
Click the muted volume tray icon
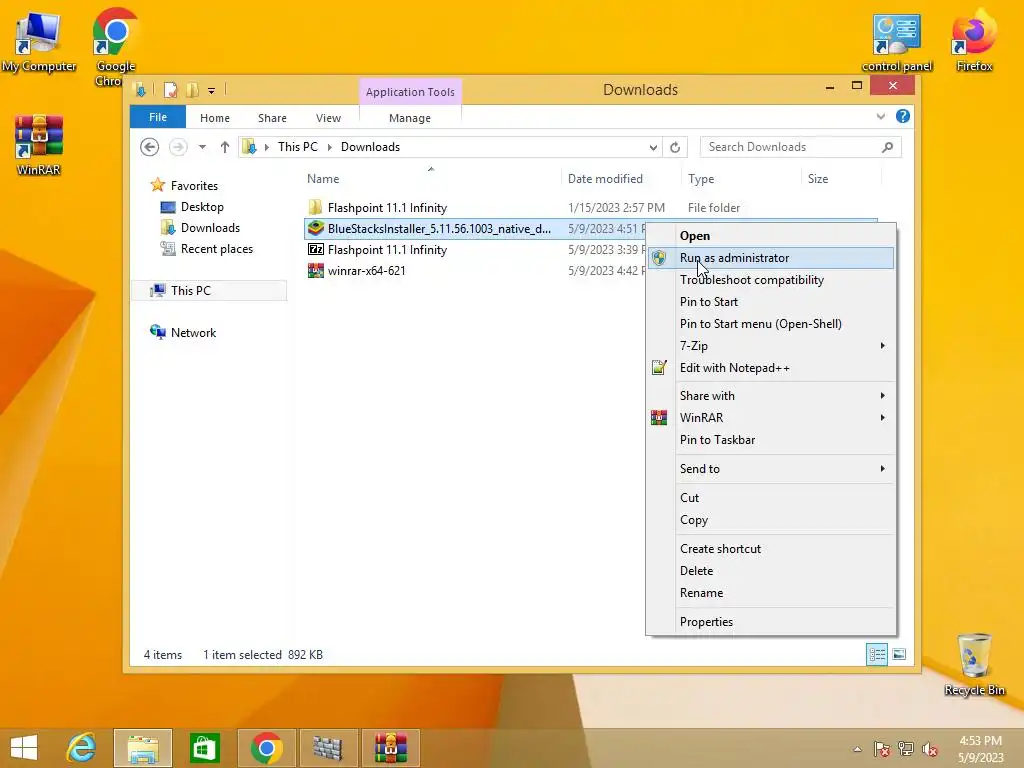click(x=930, y=749)
